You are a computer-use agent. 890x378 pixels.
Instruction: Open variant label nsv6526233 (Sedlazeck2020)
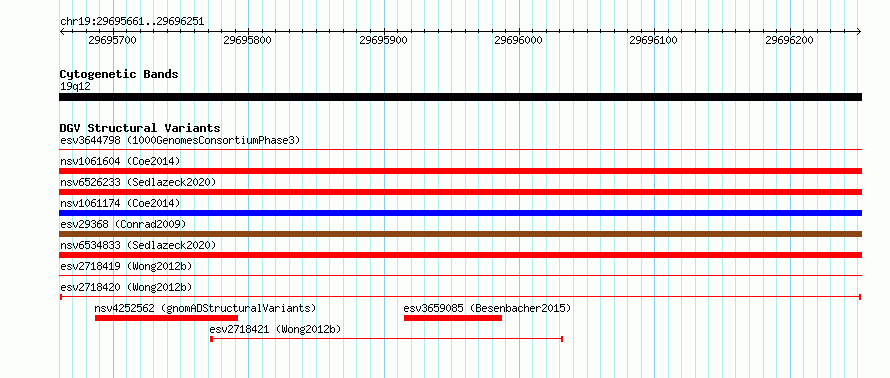pyautogui.click(x=138, y=182)
